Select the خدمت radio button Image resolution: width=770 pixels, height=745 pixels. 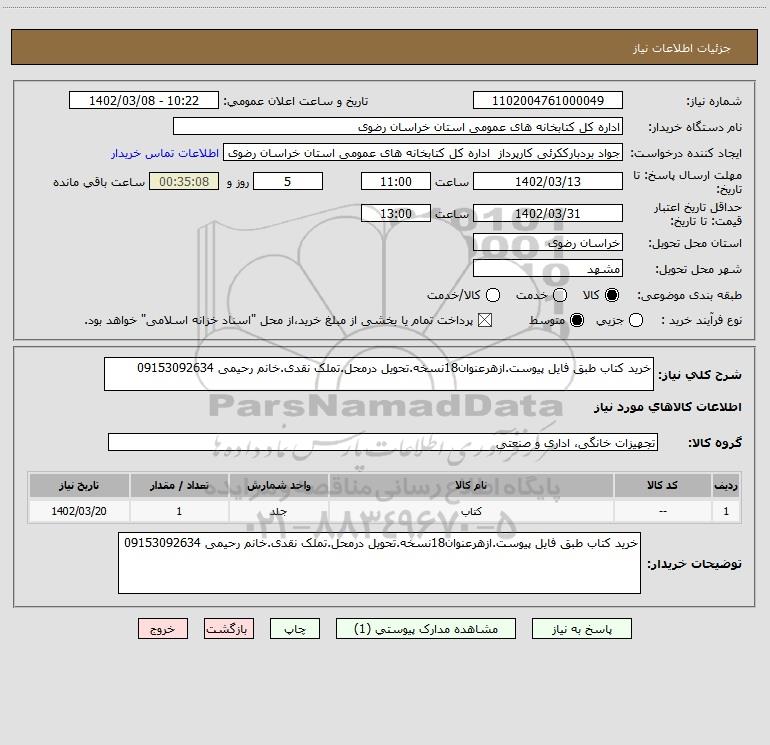(x=560, y=295)
